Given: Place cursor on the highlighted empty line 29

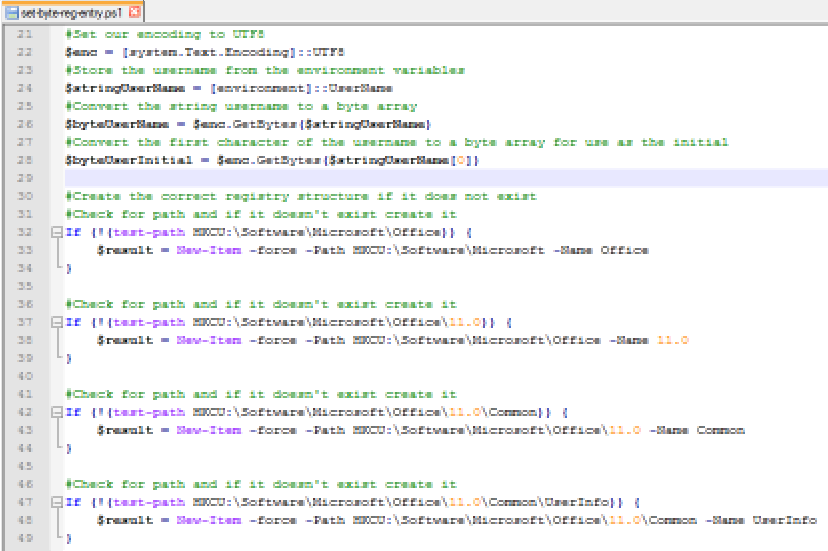Looking at the screenshot, I should pos(400,178).
